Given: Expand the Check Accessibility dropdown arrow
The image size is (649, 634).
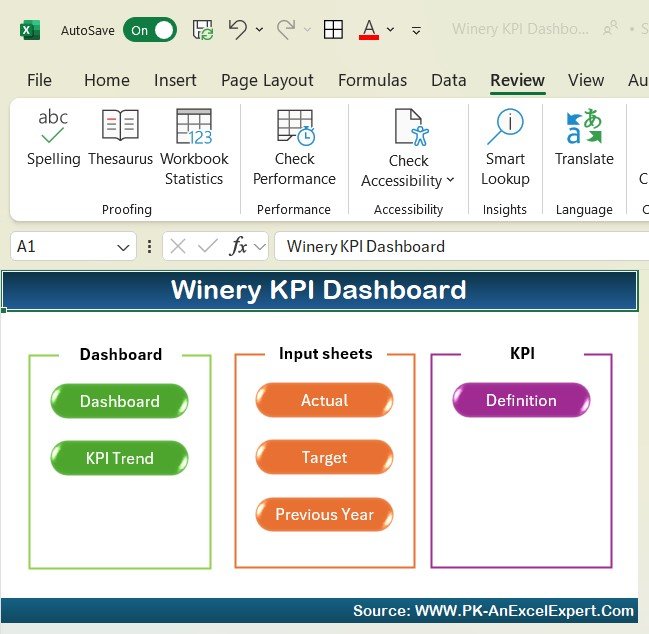Looking at the screenshot, I should tap(451, 180).
